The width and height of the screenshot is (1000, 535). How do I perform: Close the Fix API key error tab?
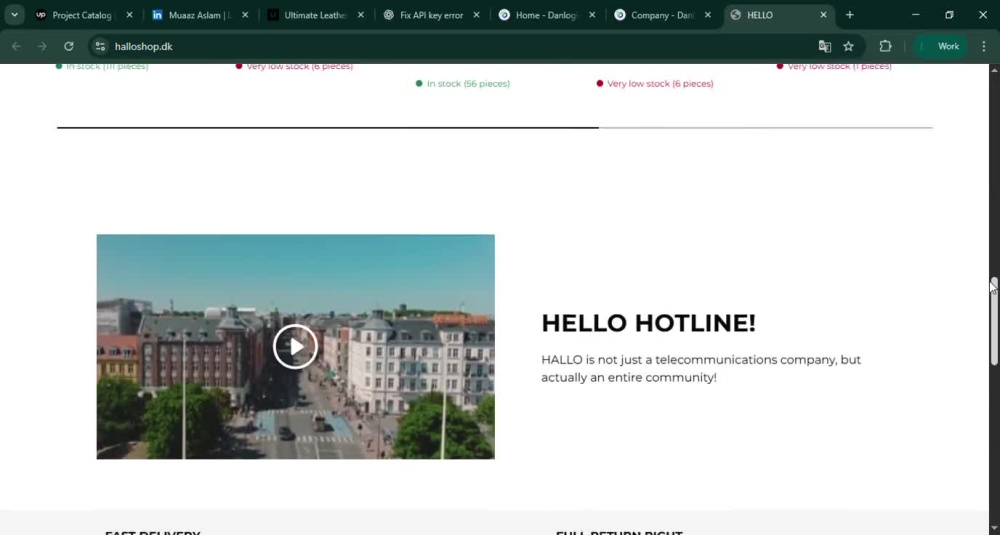(x=476, y=15)
